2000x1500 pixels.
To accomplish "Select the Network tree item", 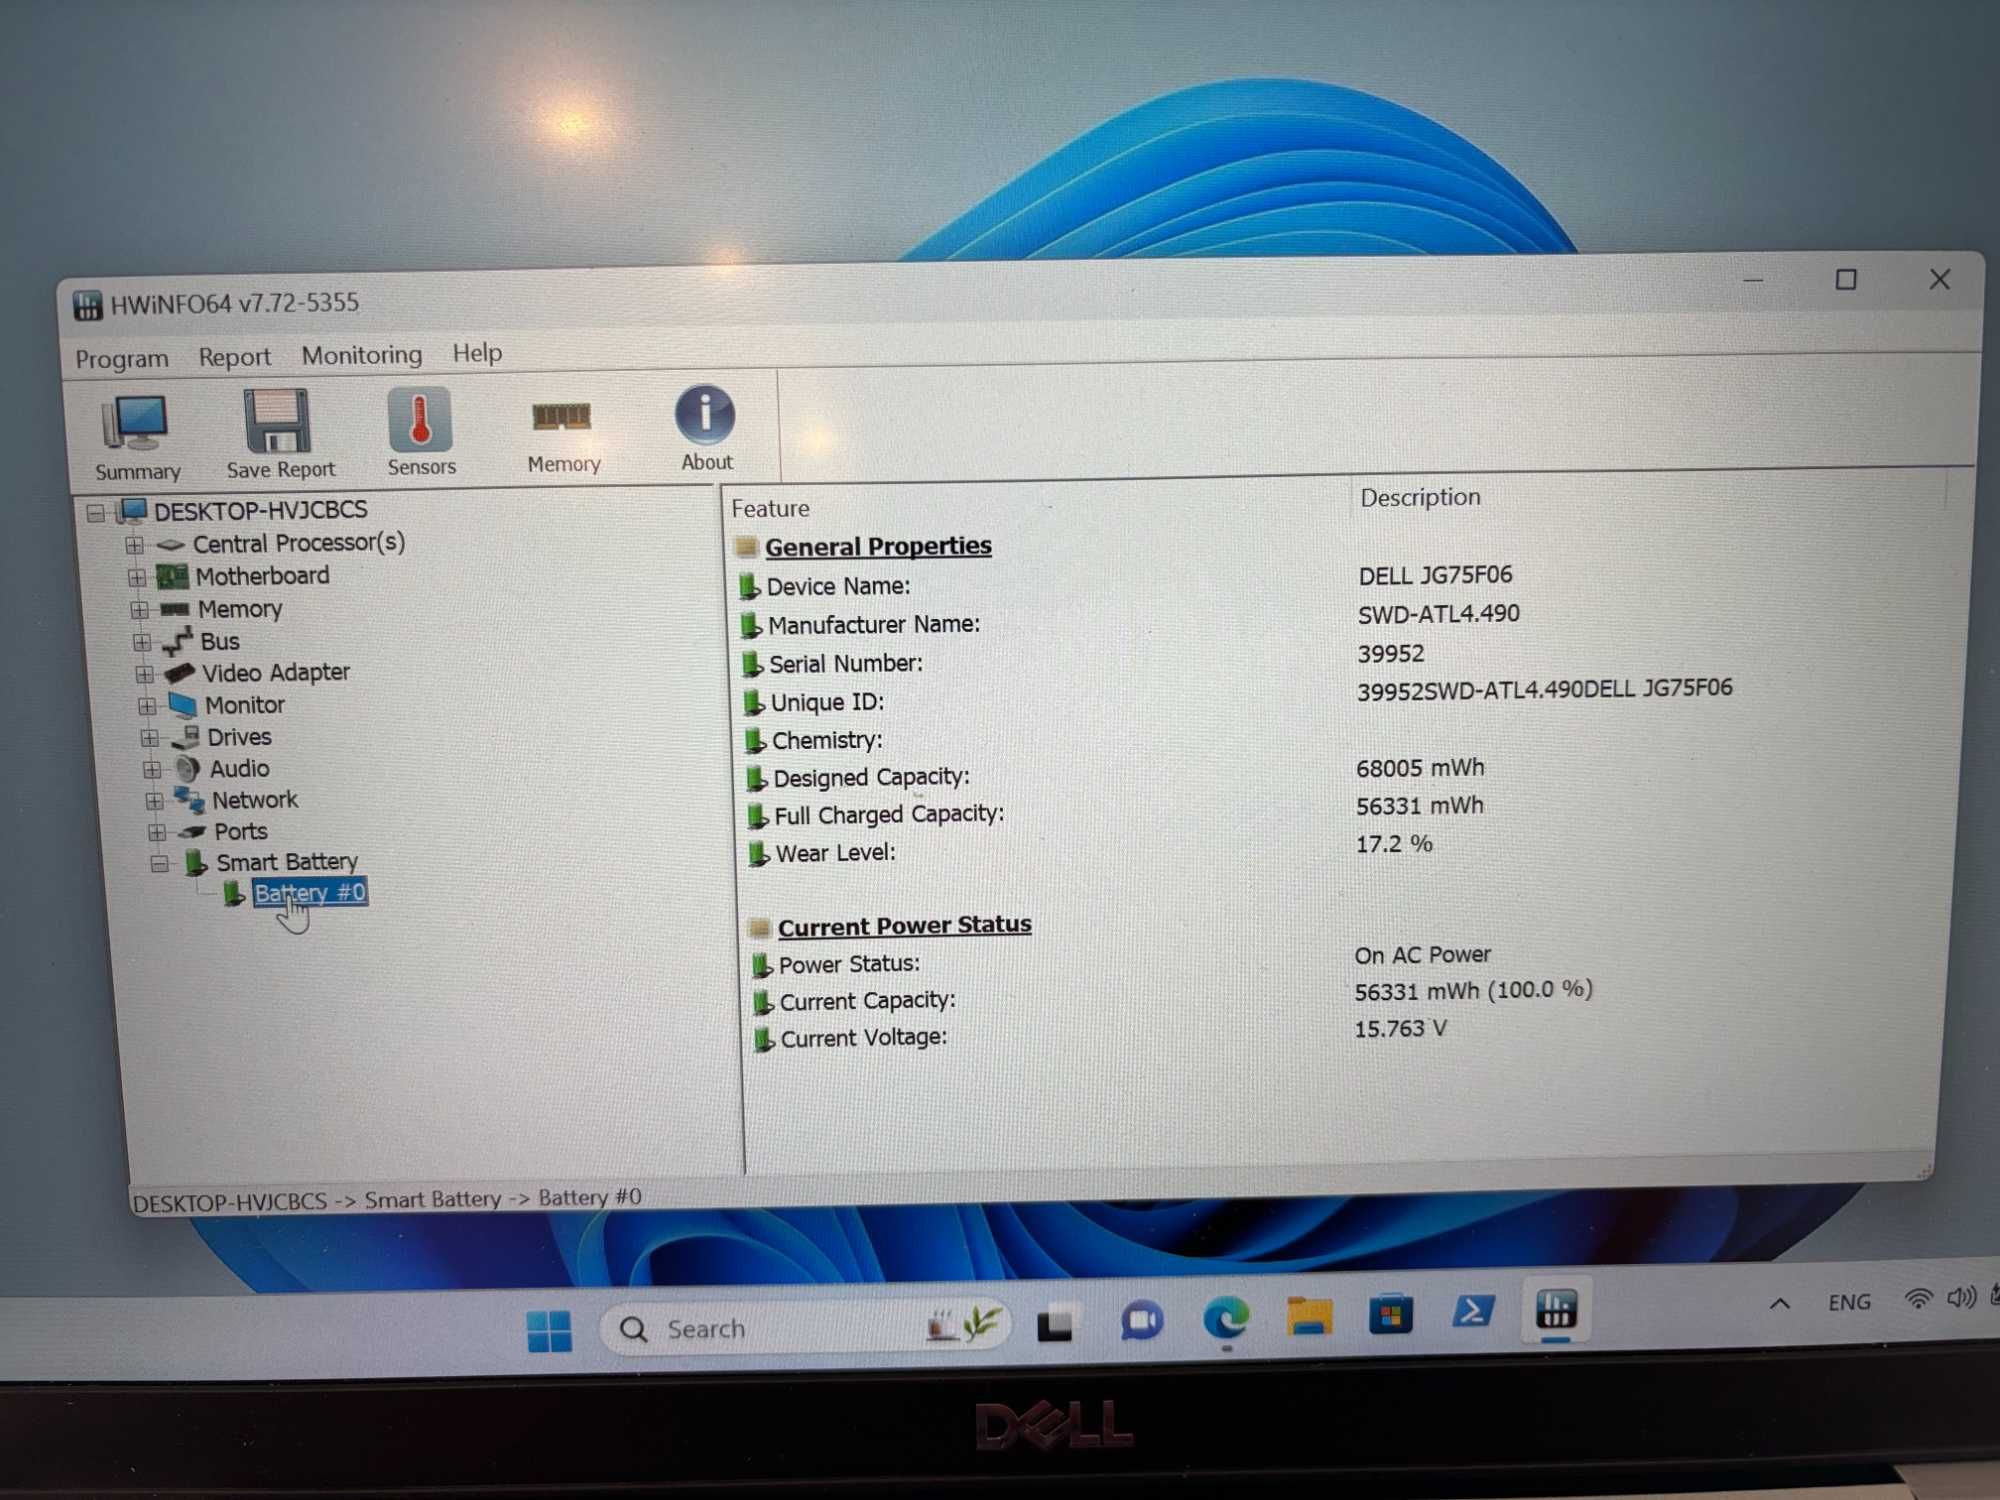I will pos(255,800).
